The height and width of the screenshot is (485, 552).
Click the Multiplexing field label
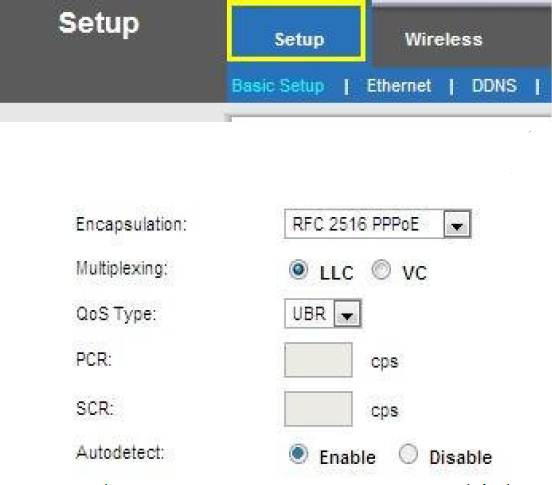122,269
